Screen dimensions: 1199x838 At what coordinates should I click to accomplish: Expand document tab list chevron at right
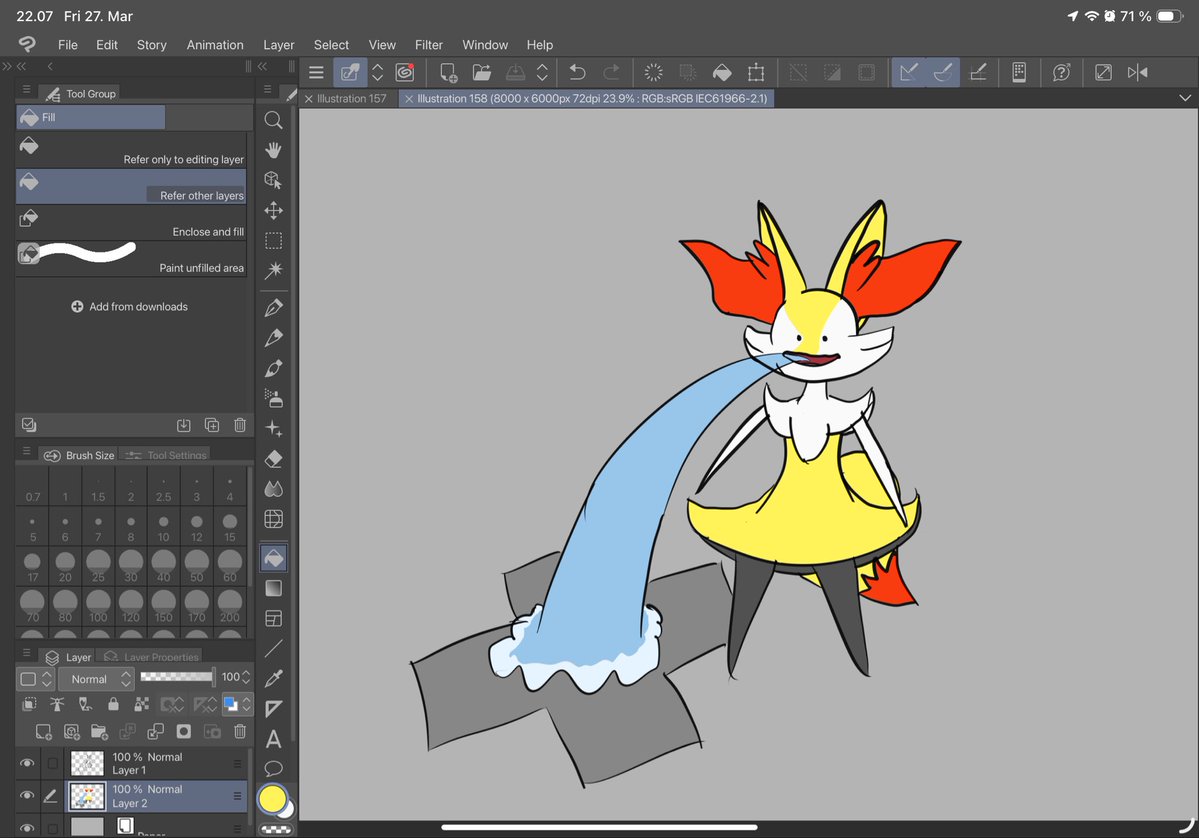pyautogui.click(x=1184, y=98)
